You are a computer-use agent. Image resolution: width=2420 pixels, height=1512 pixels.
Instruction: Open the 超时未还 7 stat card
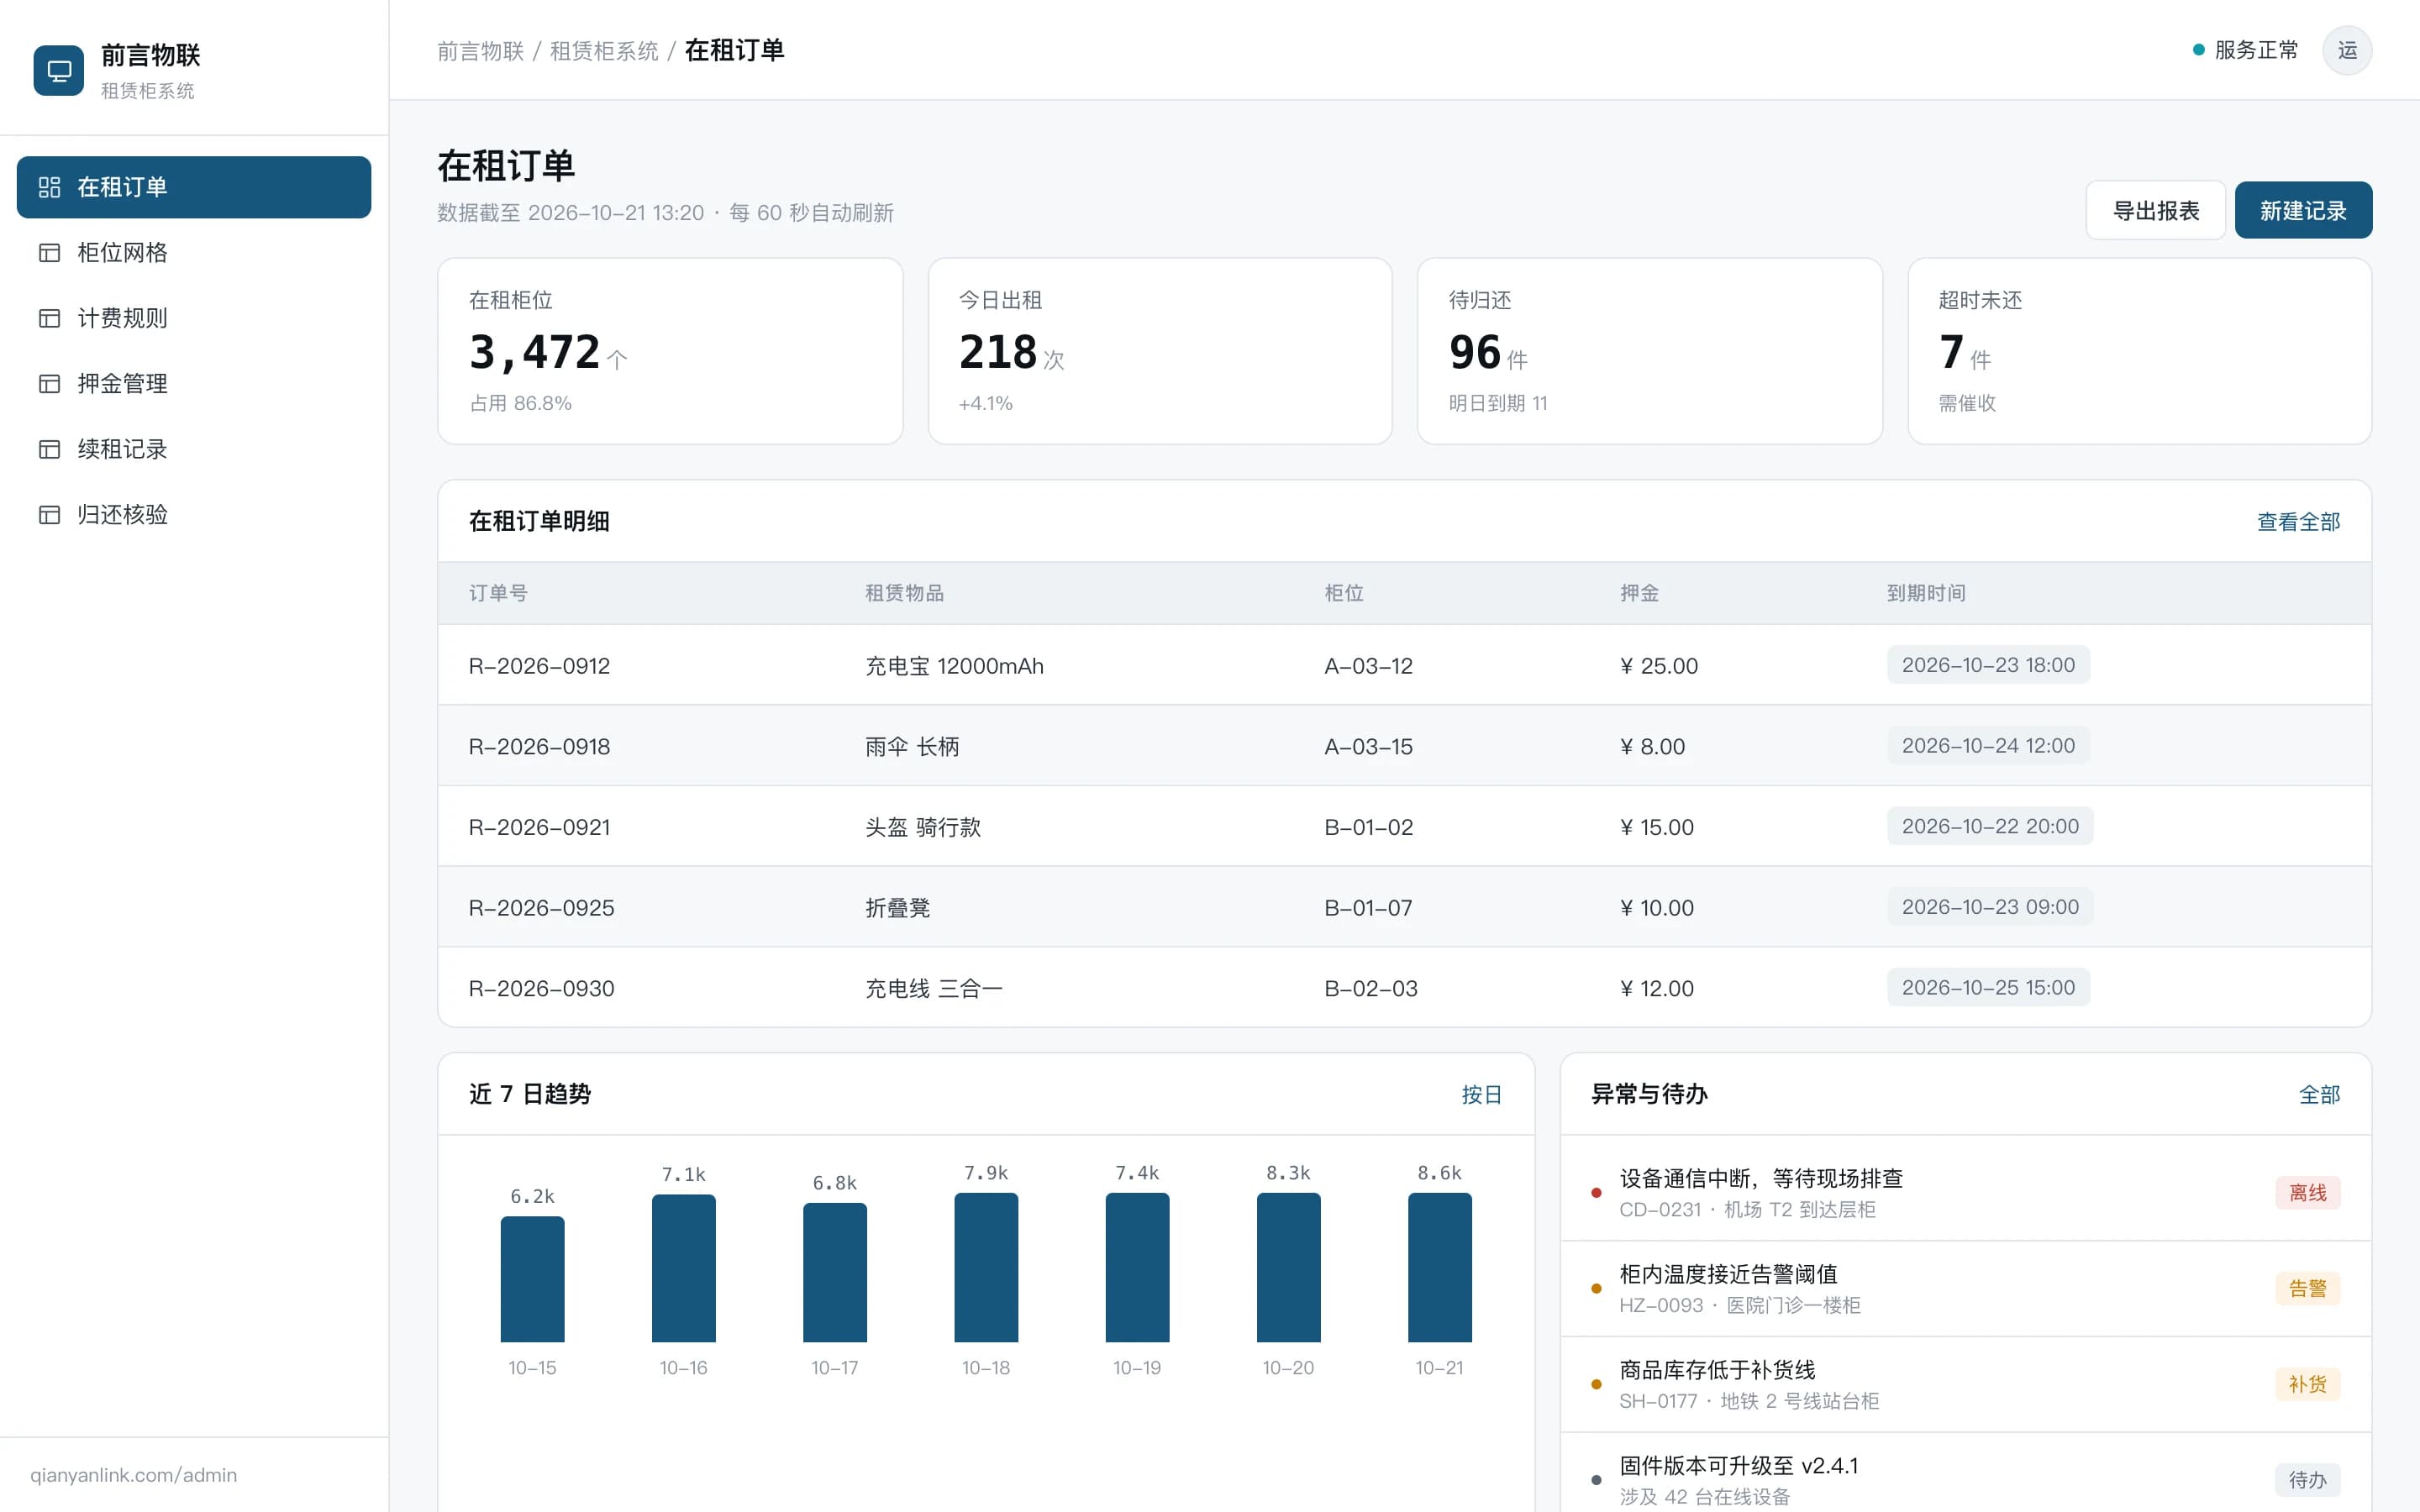tap(2140, 351)
